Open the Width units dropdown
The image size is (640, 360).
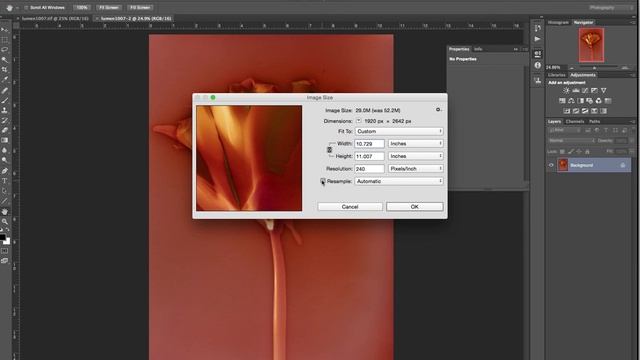[x=416, y=144]
